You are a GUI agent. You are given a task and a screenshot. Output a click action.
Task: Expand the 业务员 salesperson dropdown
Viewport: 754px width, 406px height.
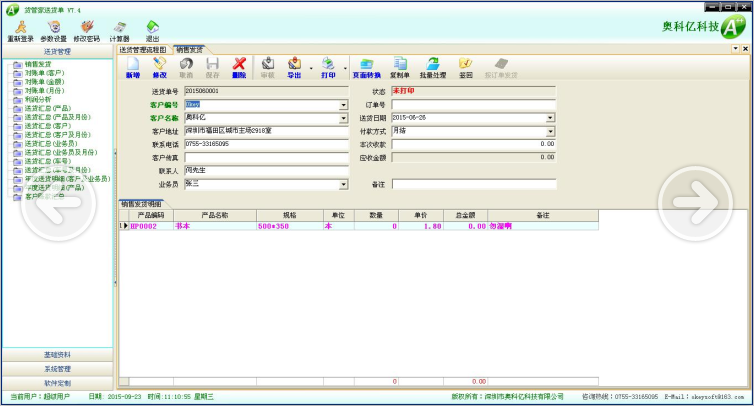point(343,184)
